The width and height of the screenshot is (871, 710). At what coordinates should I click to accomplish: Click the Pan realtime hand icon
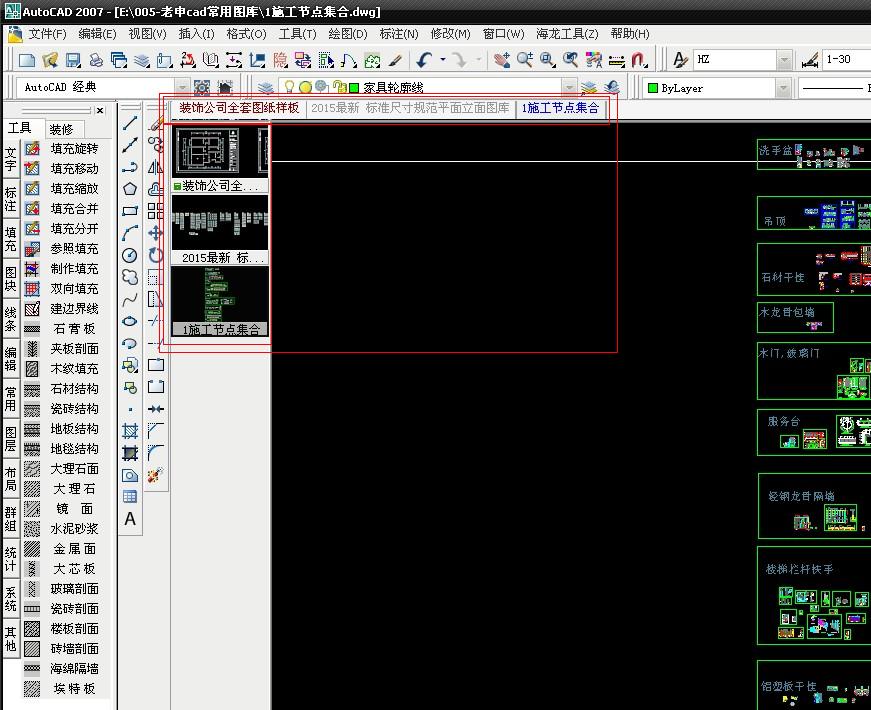[502, 59]
